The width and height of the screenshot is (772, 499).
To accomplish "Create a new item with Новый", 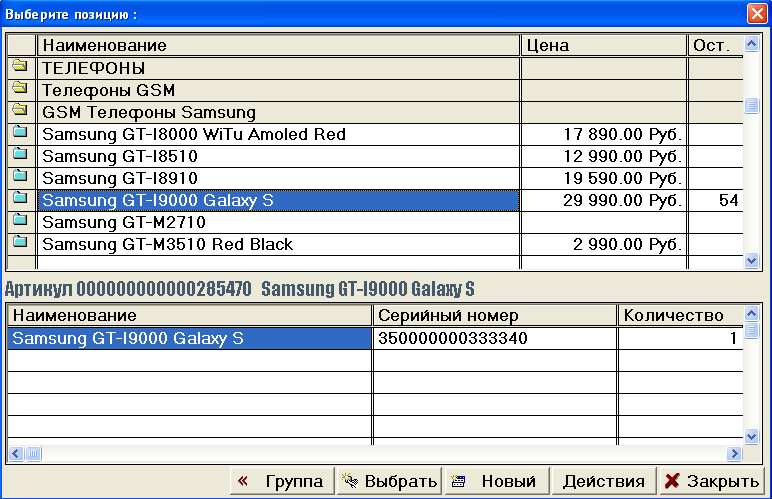I will [497, 481].
